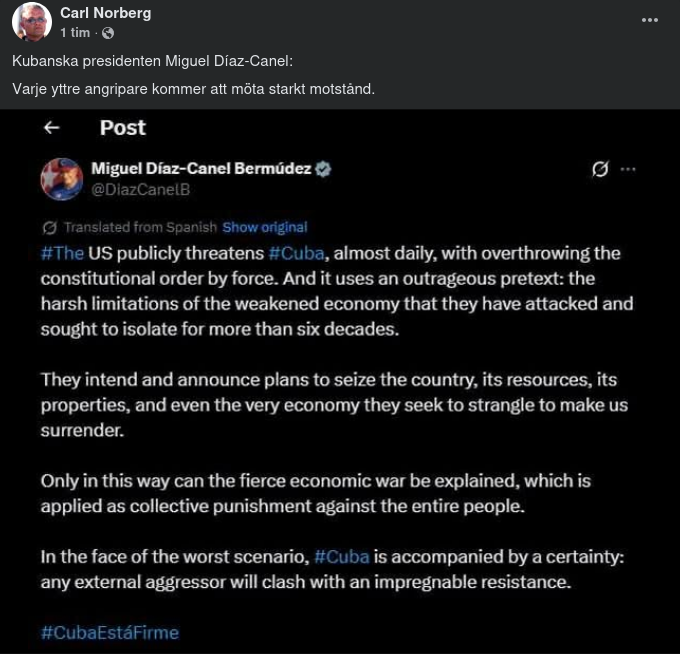Screen dimensions: 680x654
Task: Click 'Show original' to toggle translation
Action: [264, 227]
